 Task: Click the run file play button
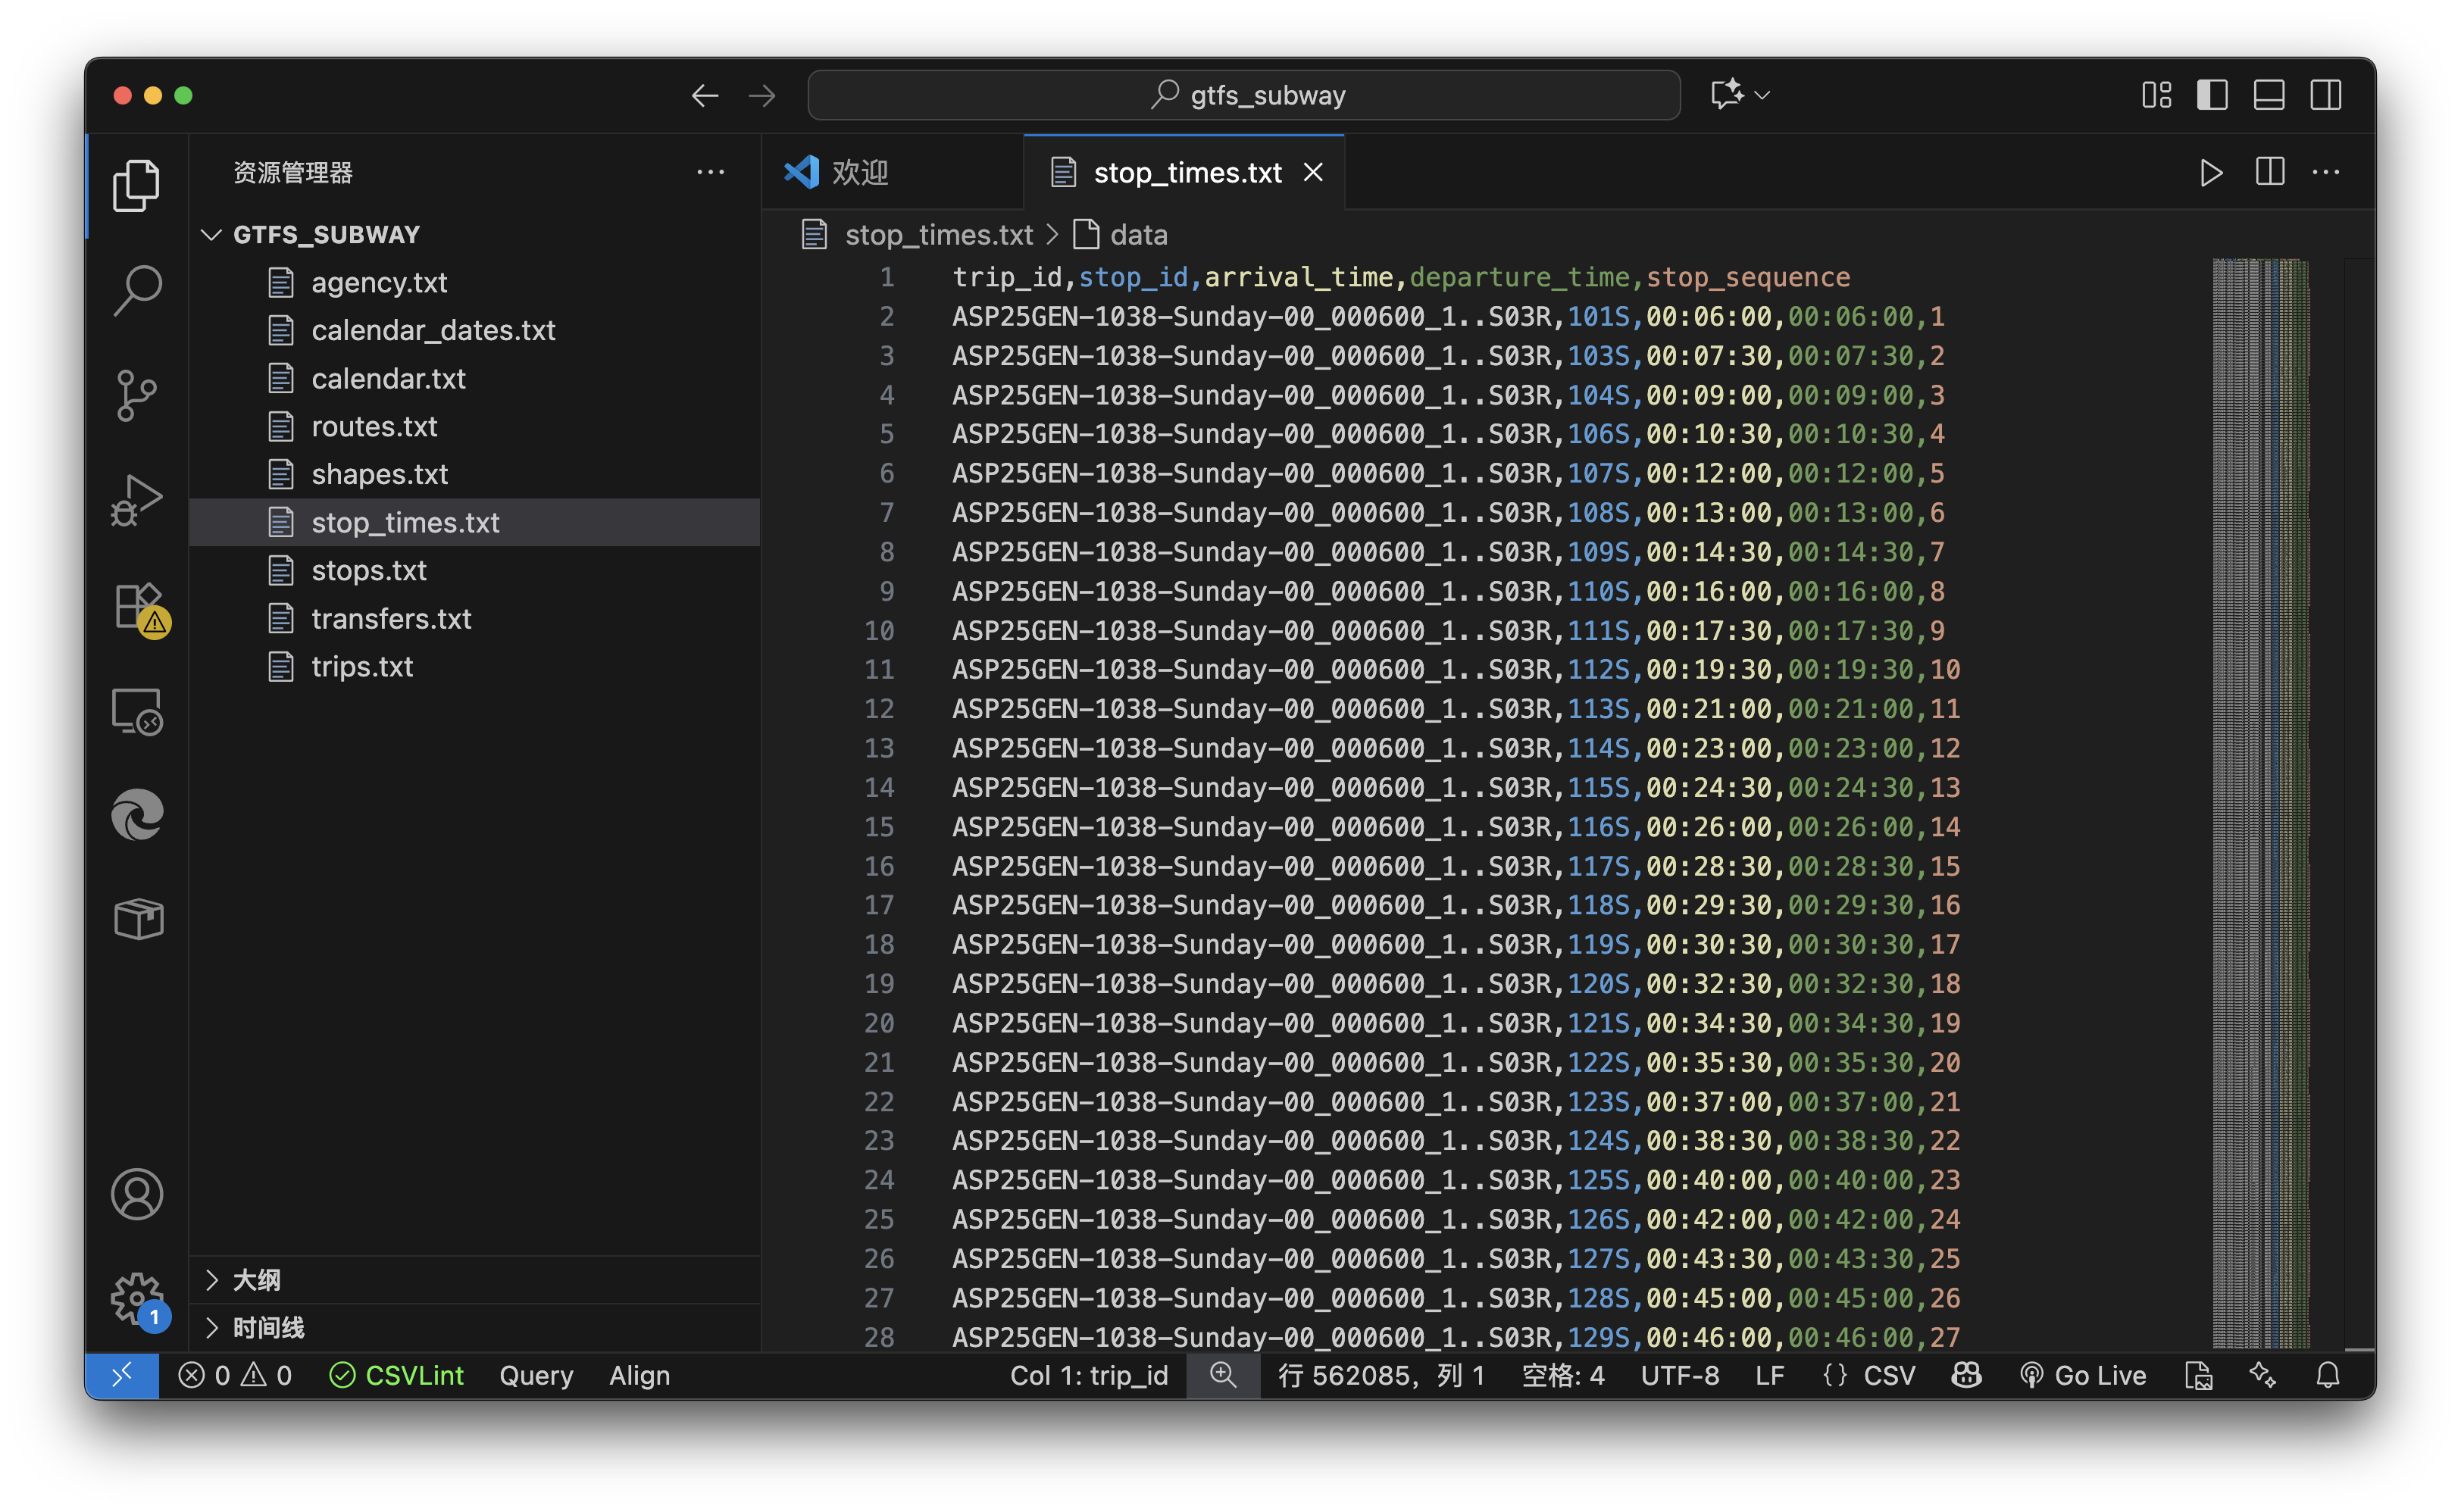point(2211,173)
